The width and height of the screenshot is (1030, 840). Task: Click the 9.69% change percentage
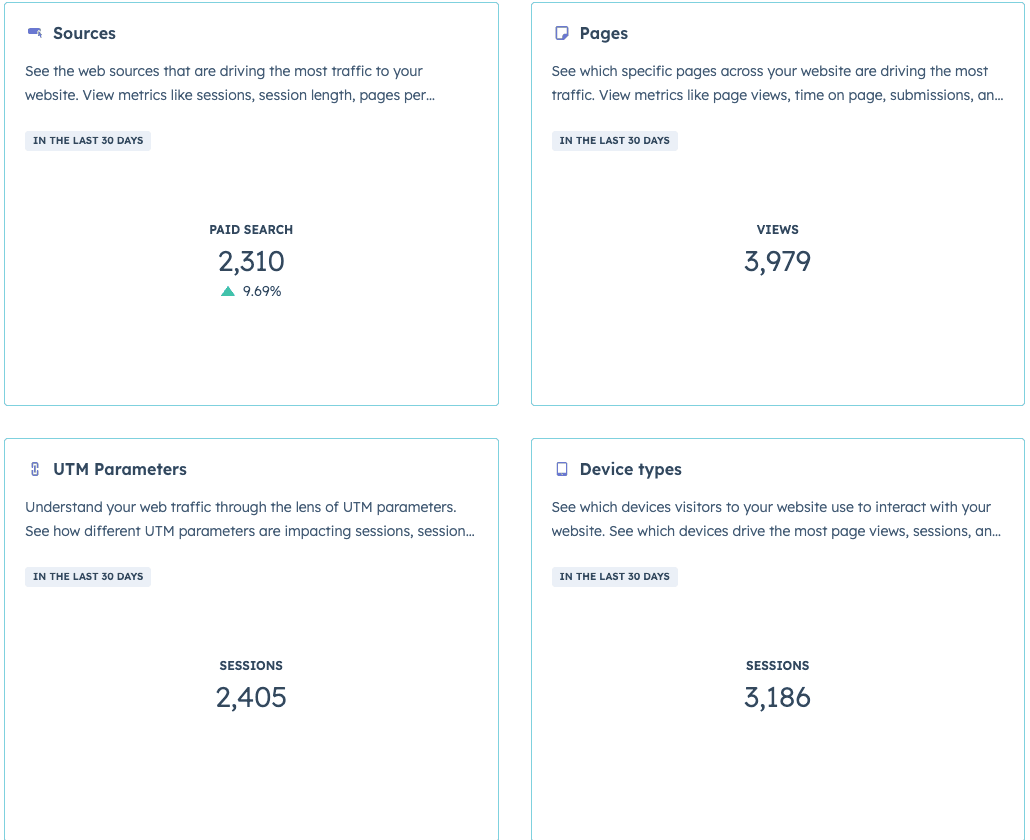click(x=262, y=291)
